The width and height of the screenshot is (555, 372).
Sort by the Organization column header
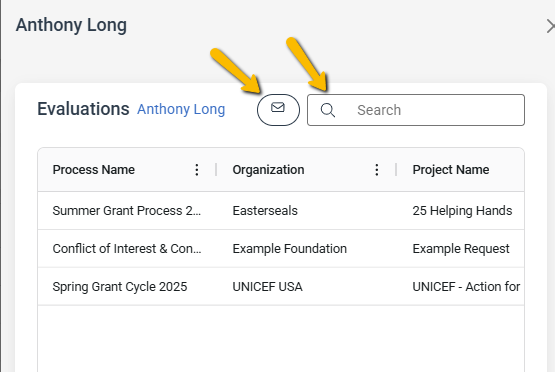coord(268,170)
